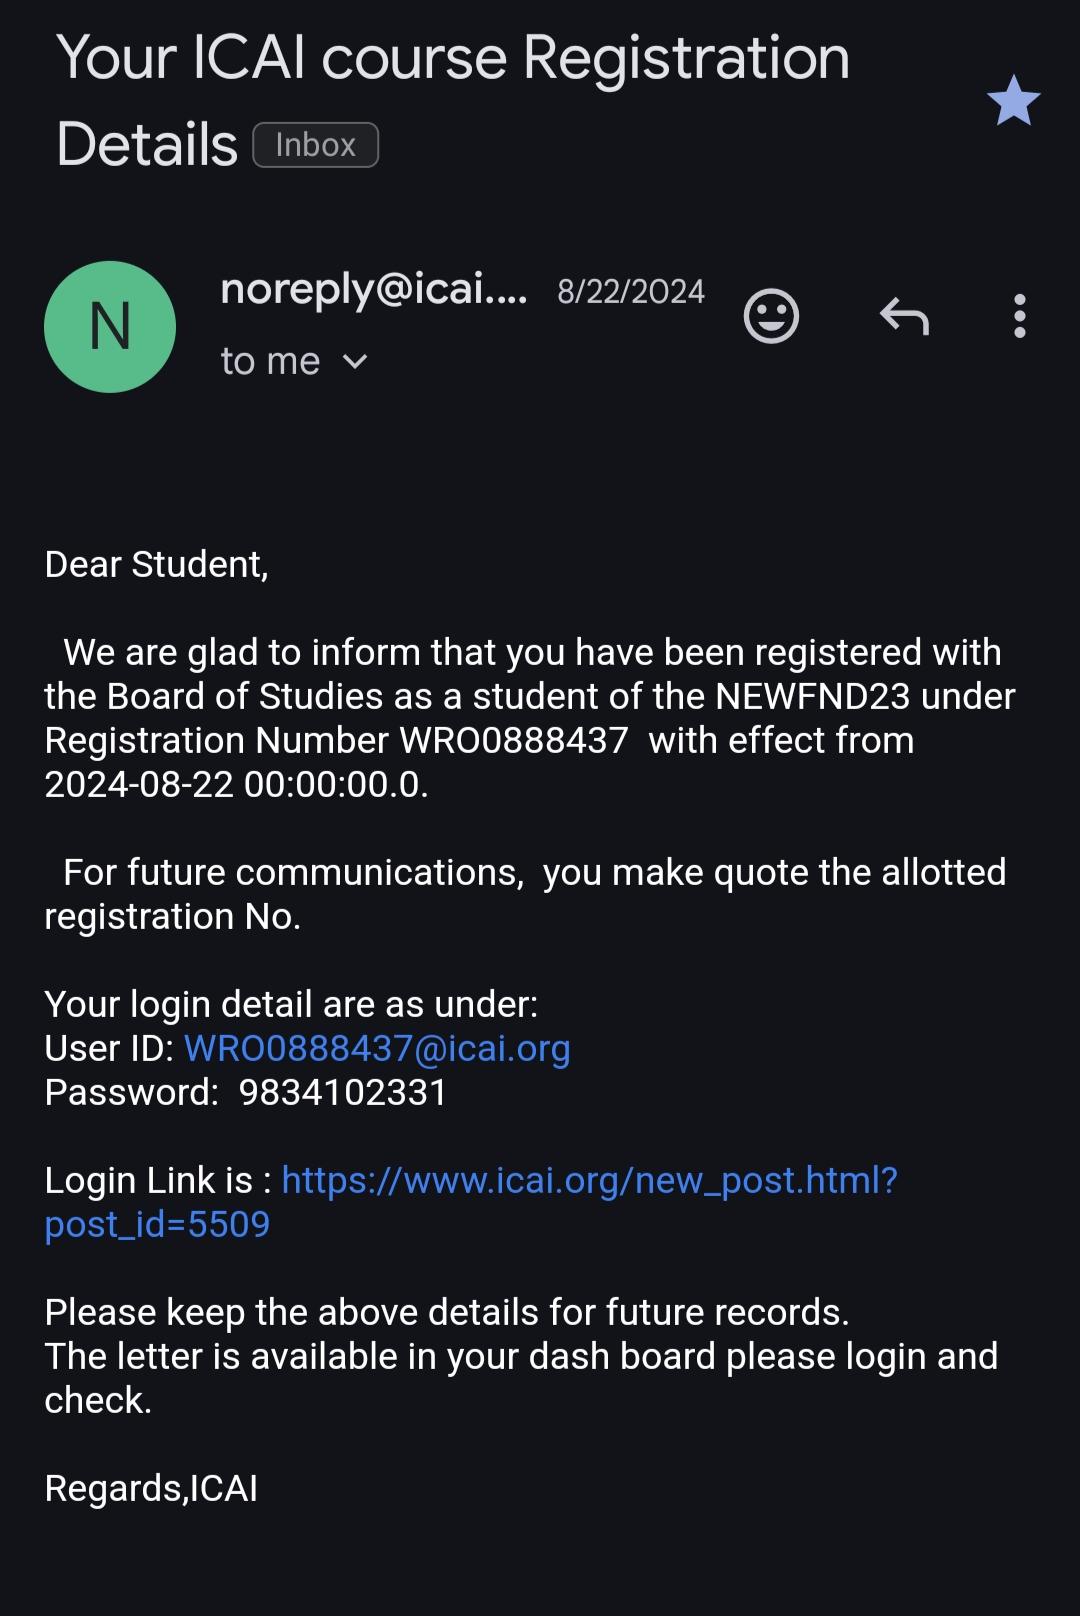Tap the 8/22/2024 date stamp
Screen dimensions: 1080x1616
point(630,291)
